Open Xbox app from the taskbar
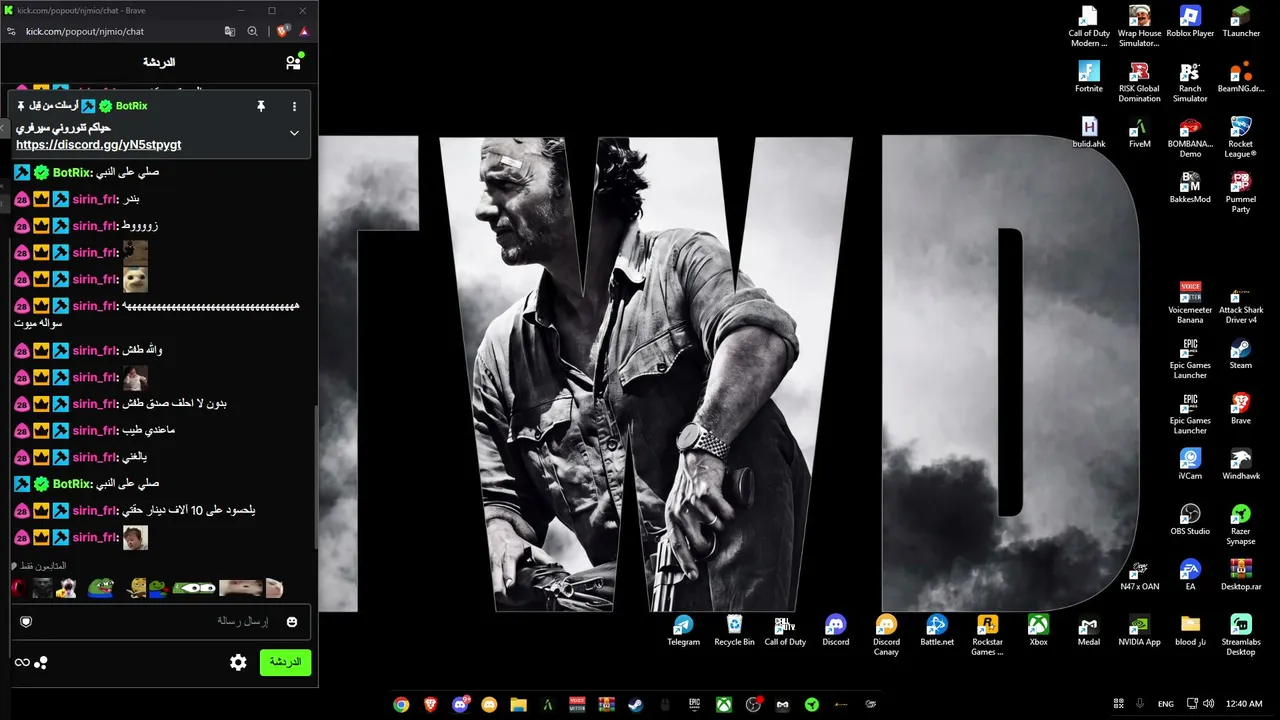This screenshot has width=1280, height=720. coord(723,704)
